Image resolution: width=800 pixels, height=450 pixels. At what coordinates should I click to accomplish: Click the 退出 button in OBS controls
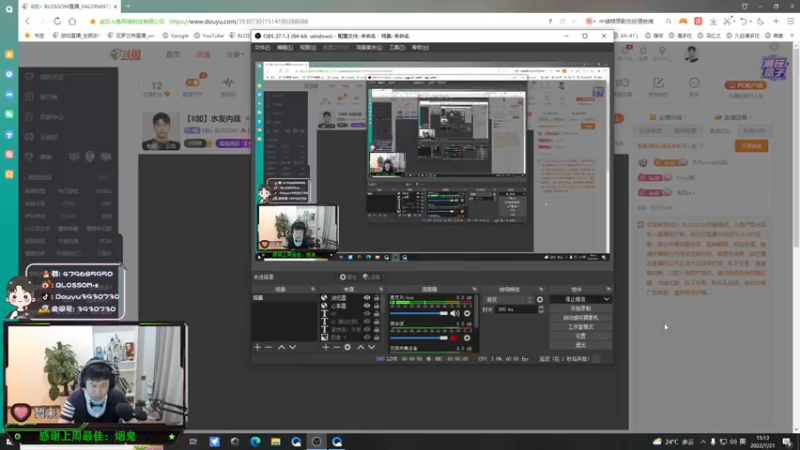581,345
